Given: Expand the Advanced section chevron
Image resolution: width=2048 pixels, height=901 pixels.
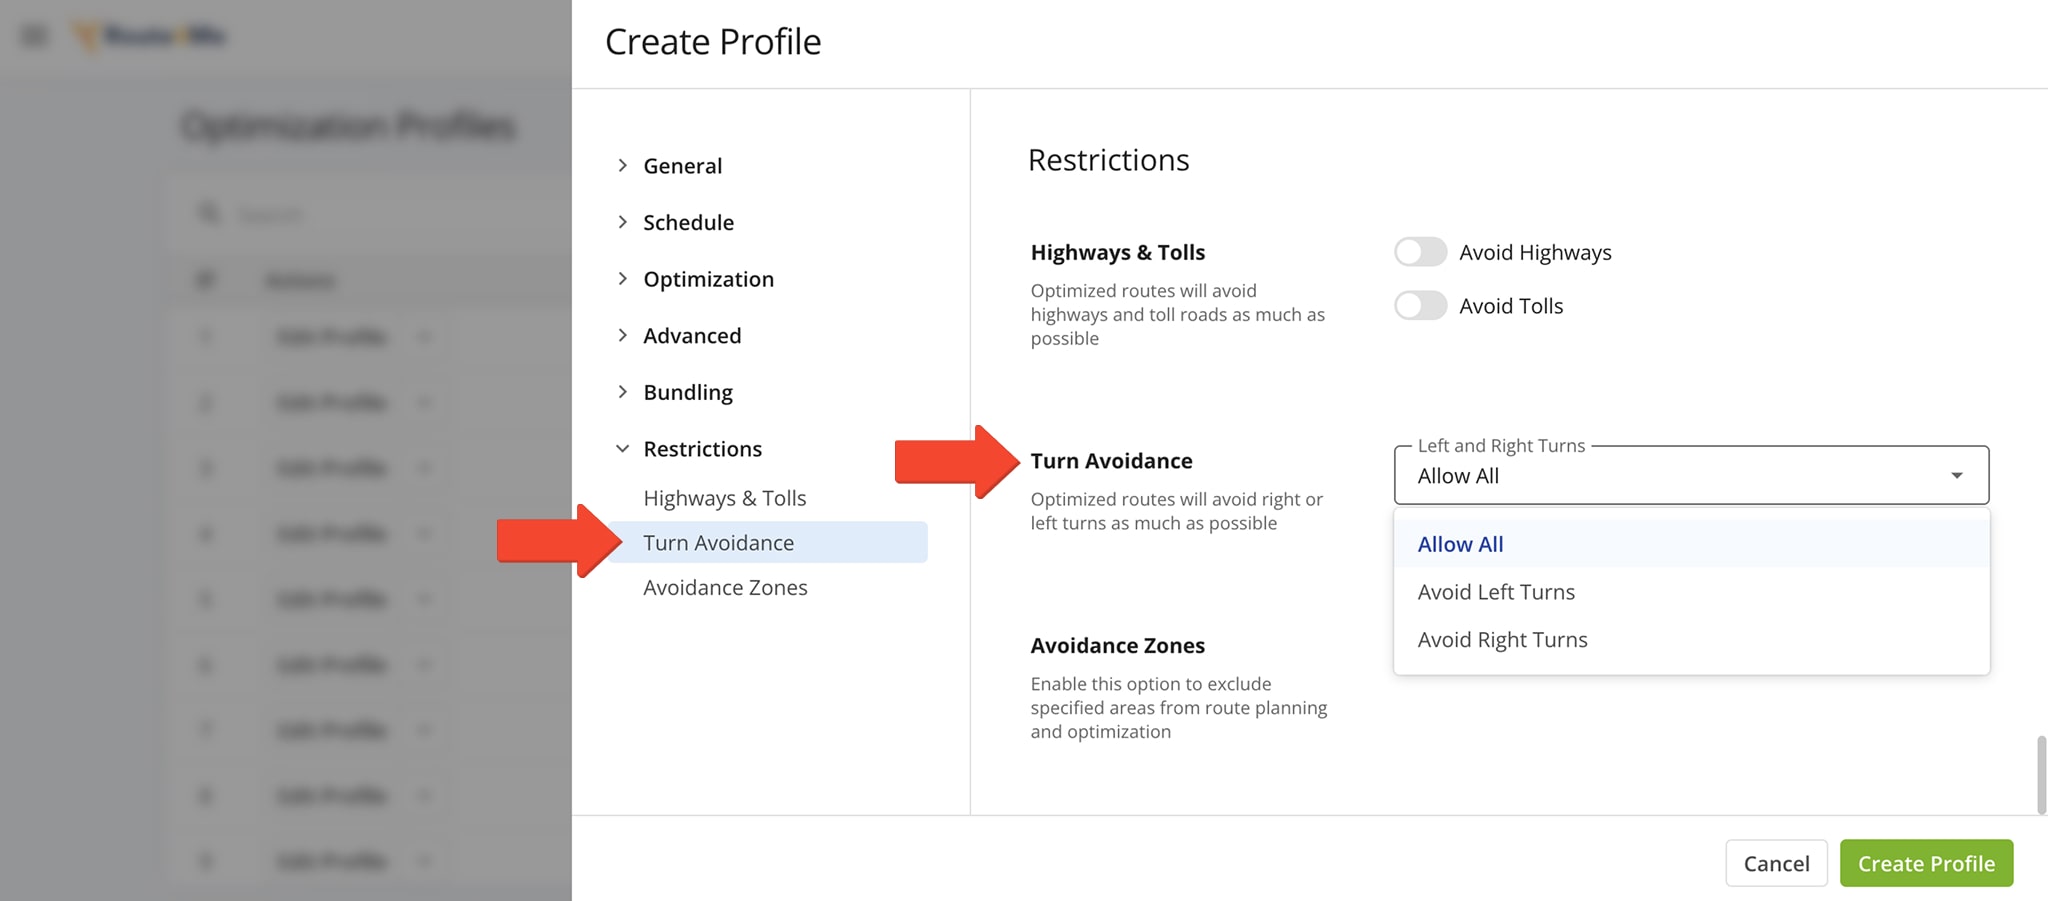Looking at the screenshot, I should 622,335.
